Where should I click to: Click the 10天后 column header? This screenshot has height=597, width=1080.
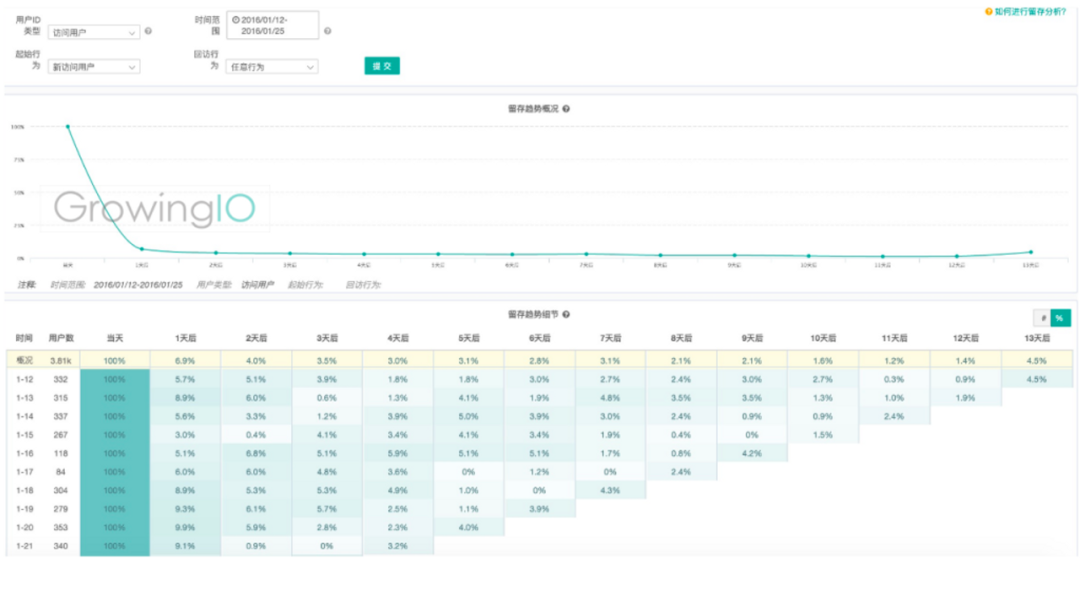[x=823, y=338]
